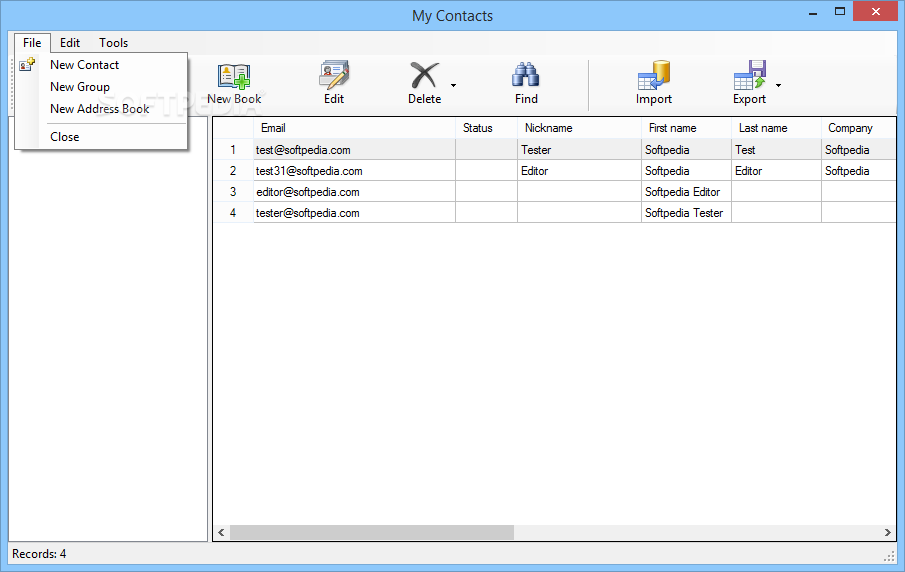Click the Tester nickname cell

point(579,149)
